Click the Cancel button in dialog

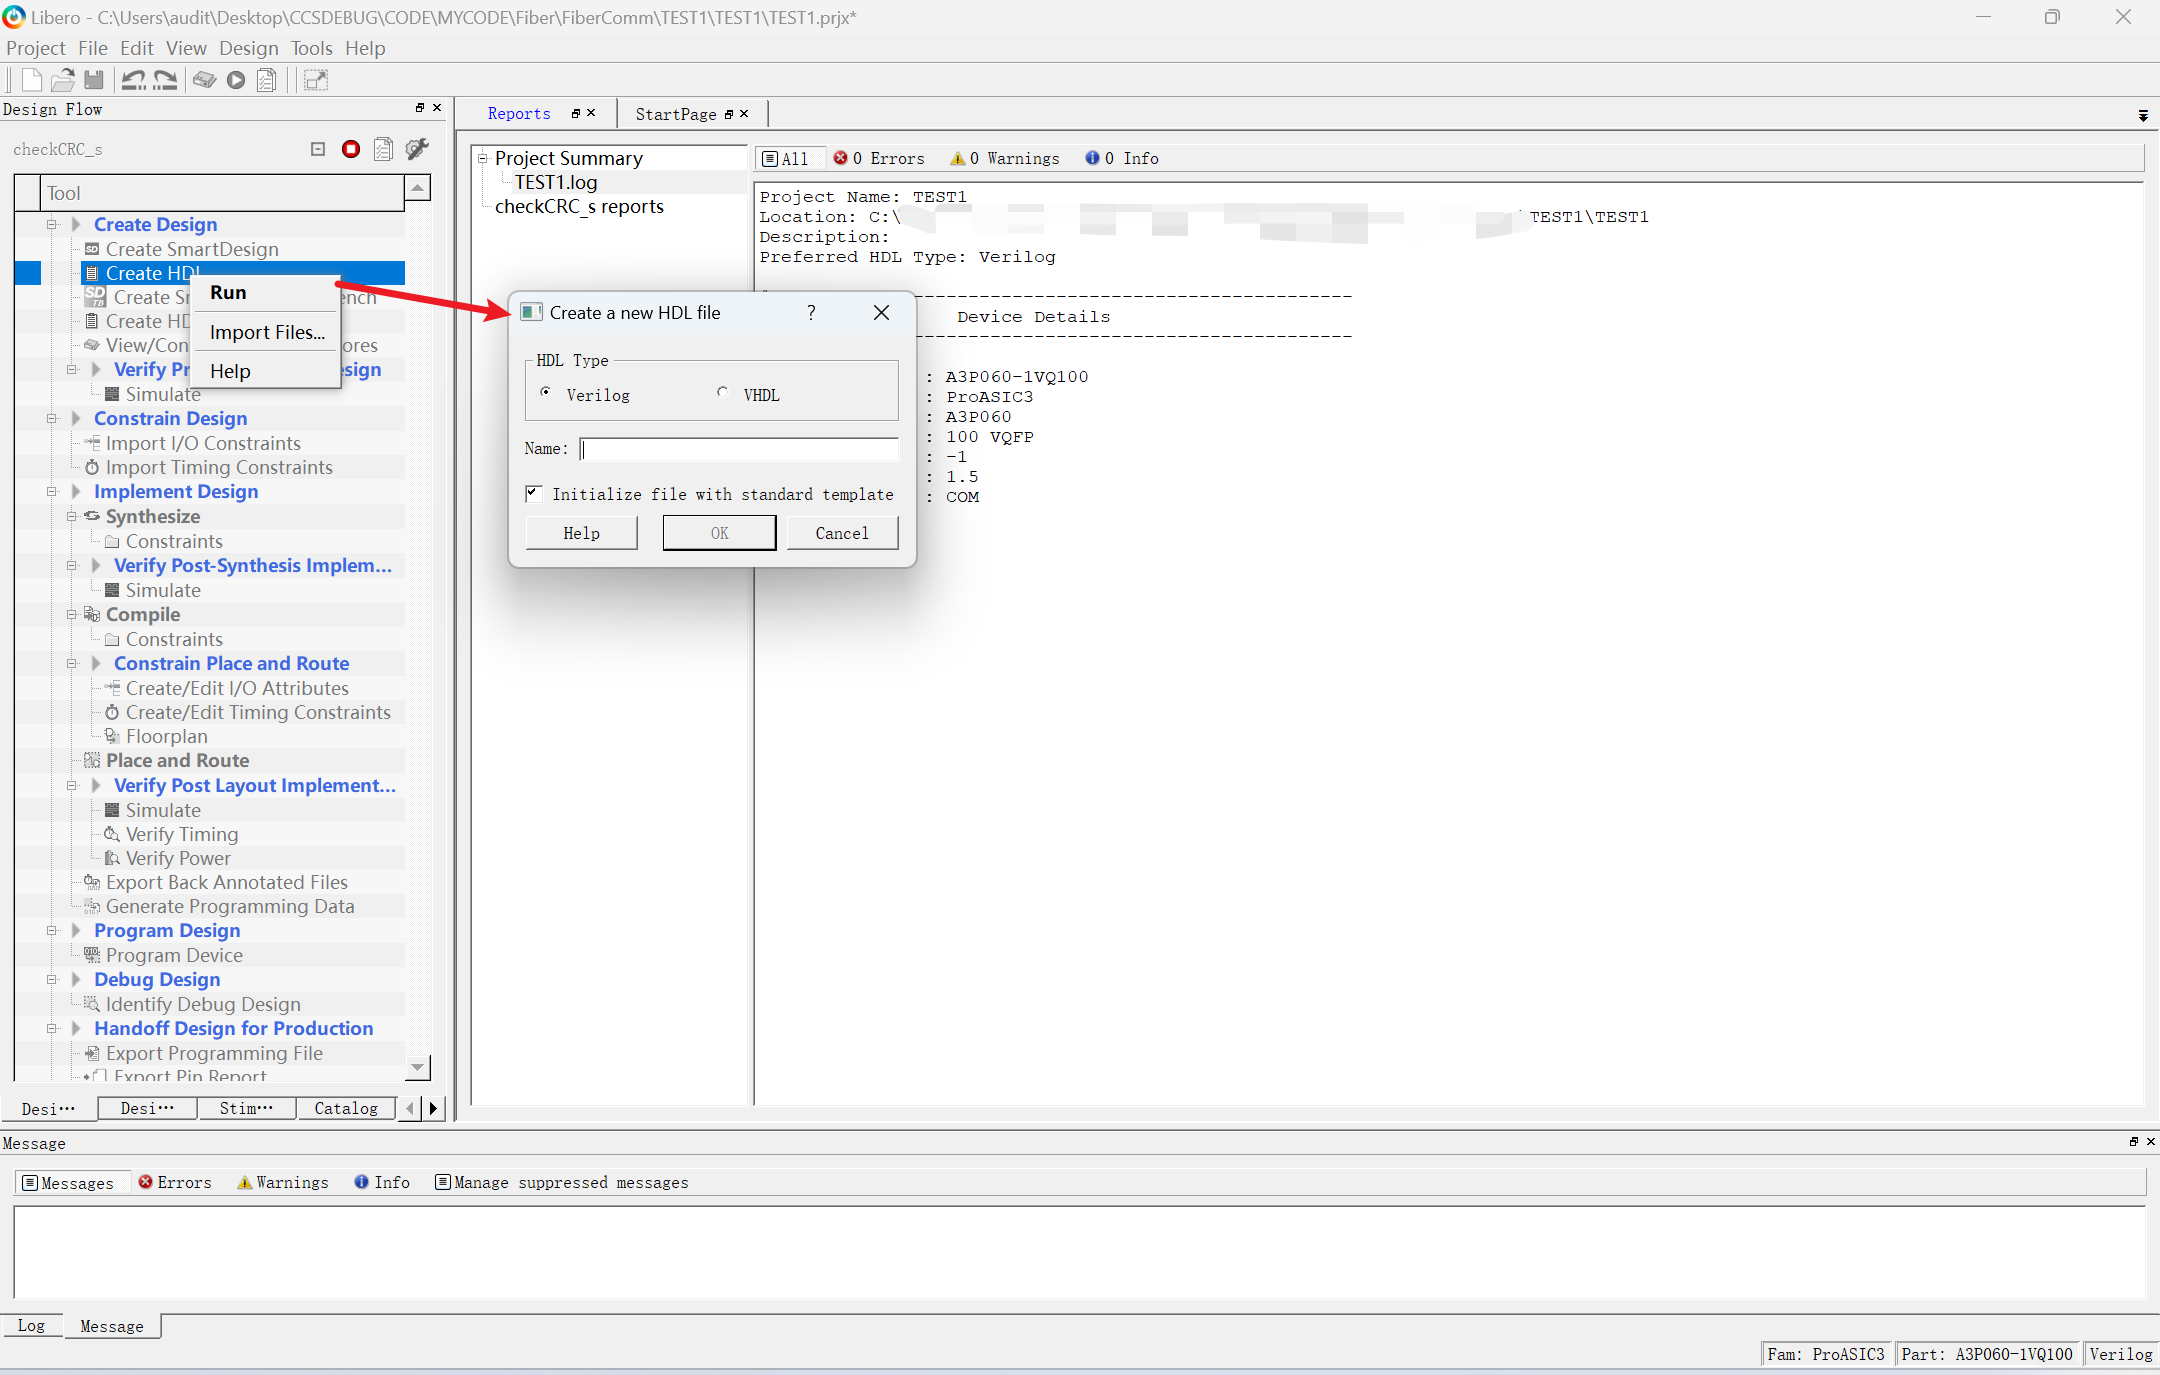(x=841, y=533)
